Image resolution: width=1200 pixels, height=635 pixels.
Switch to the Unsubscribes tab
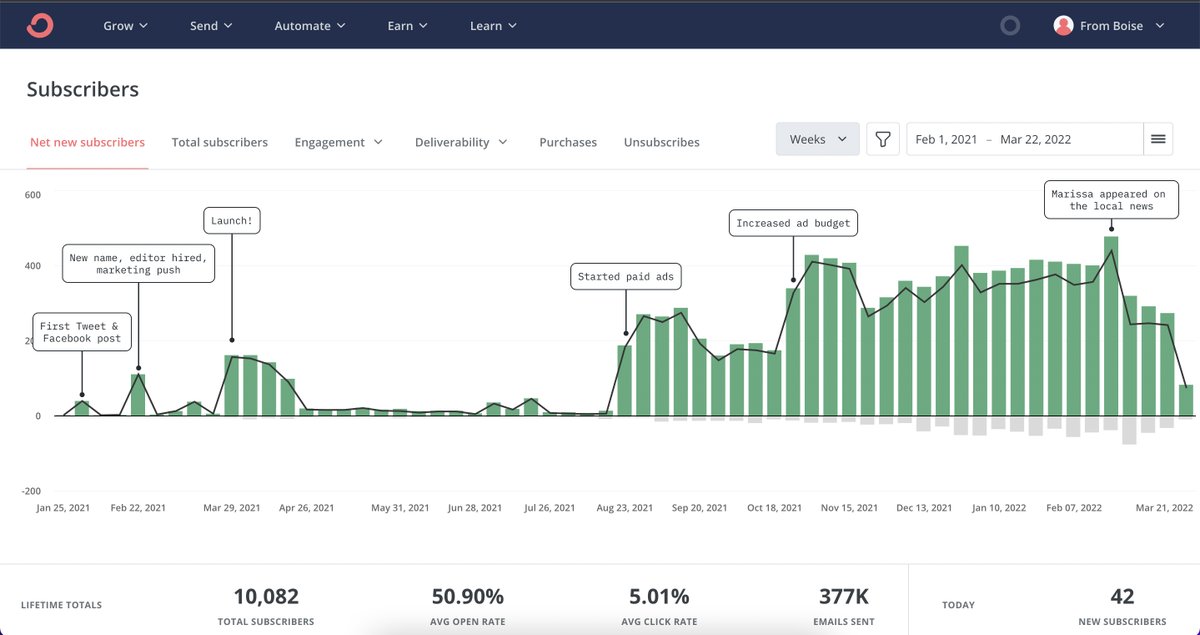click(x=662, y=142)
